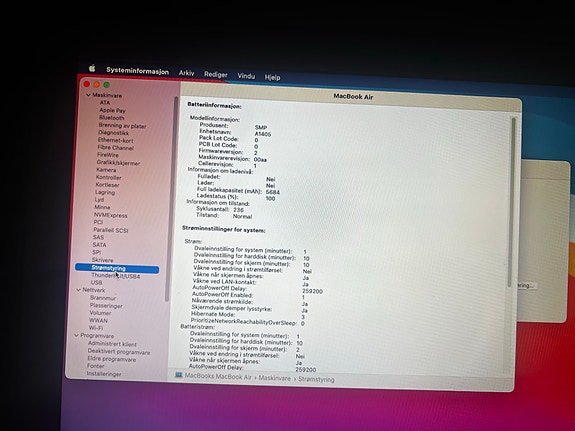
Task: Select Thunderbolt/USB4 in the sidebar
Action: [x=115, y=276]
